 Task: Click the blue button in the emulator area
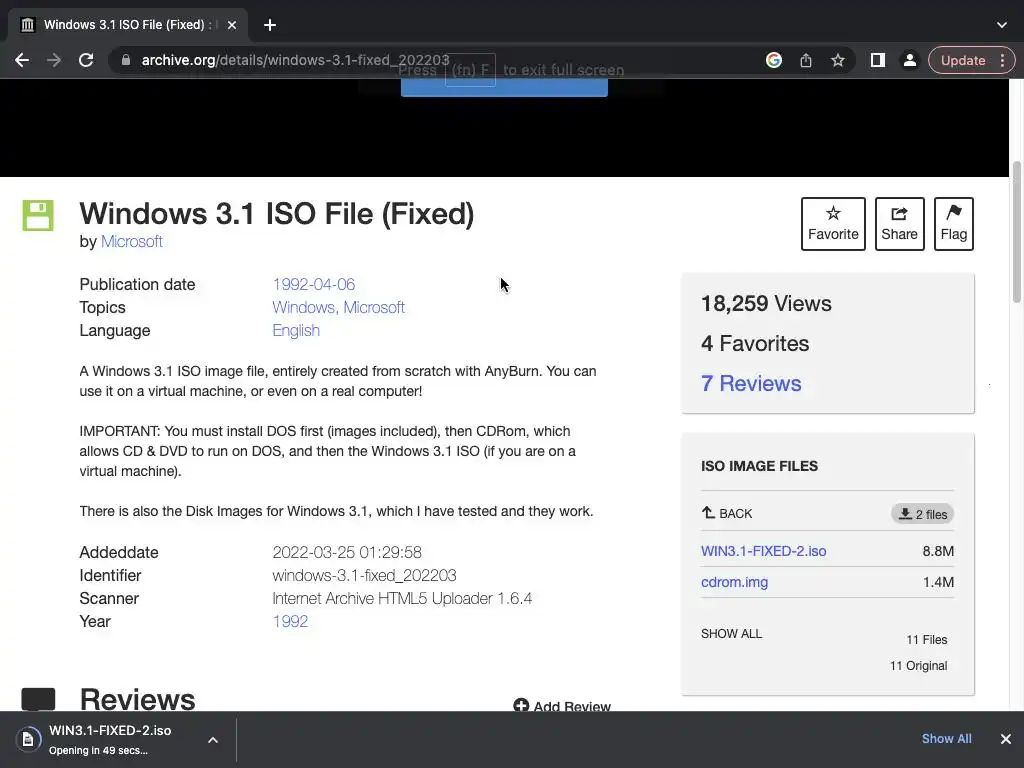point(504,88)
